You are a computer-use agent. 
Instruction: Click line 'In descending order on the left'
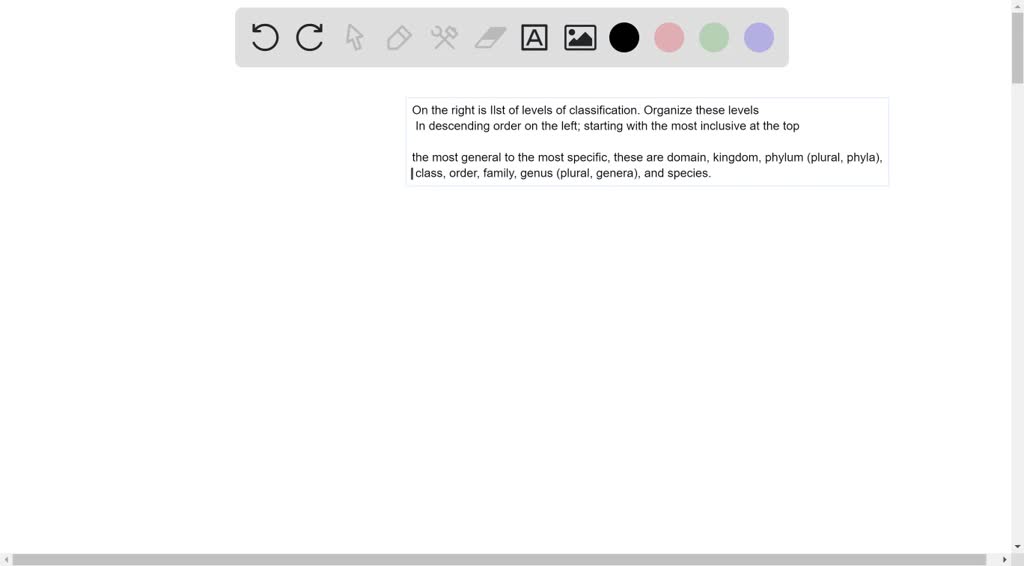(x=607, y=126)
